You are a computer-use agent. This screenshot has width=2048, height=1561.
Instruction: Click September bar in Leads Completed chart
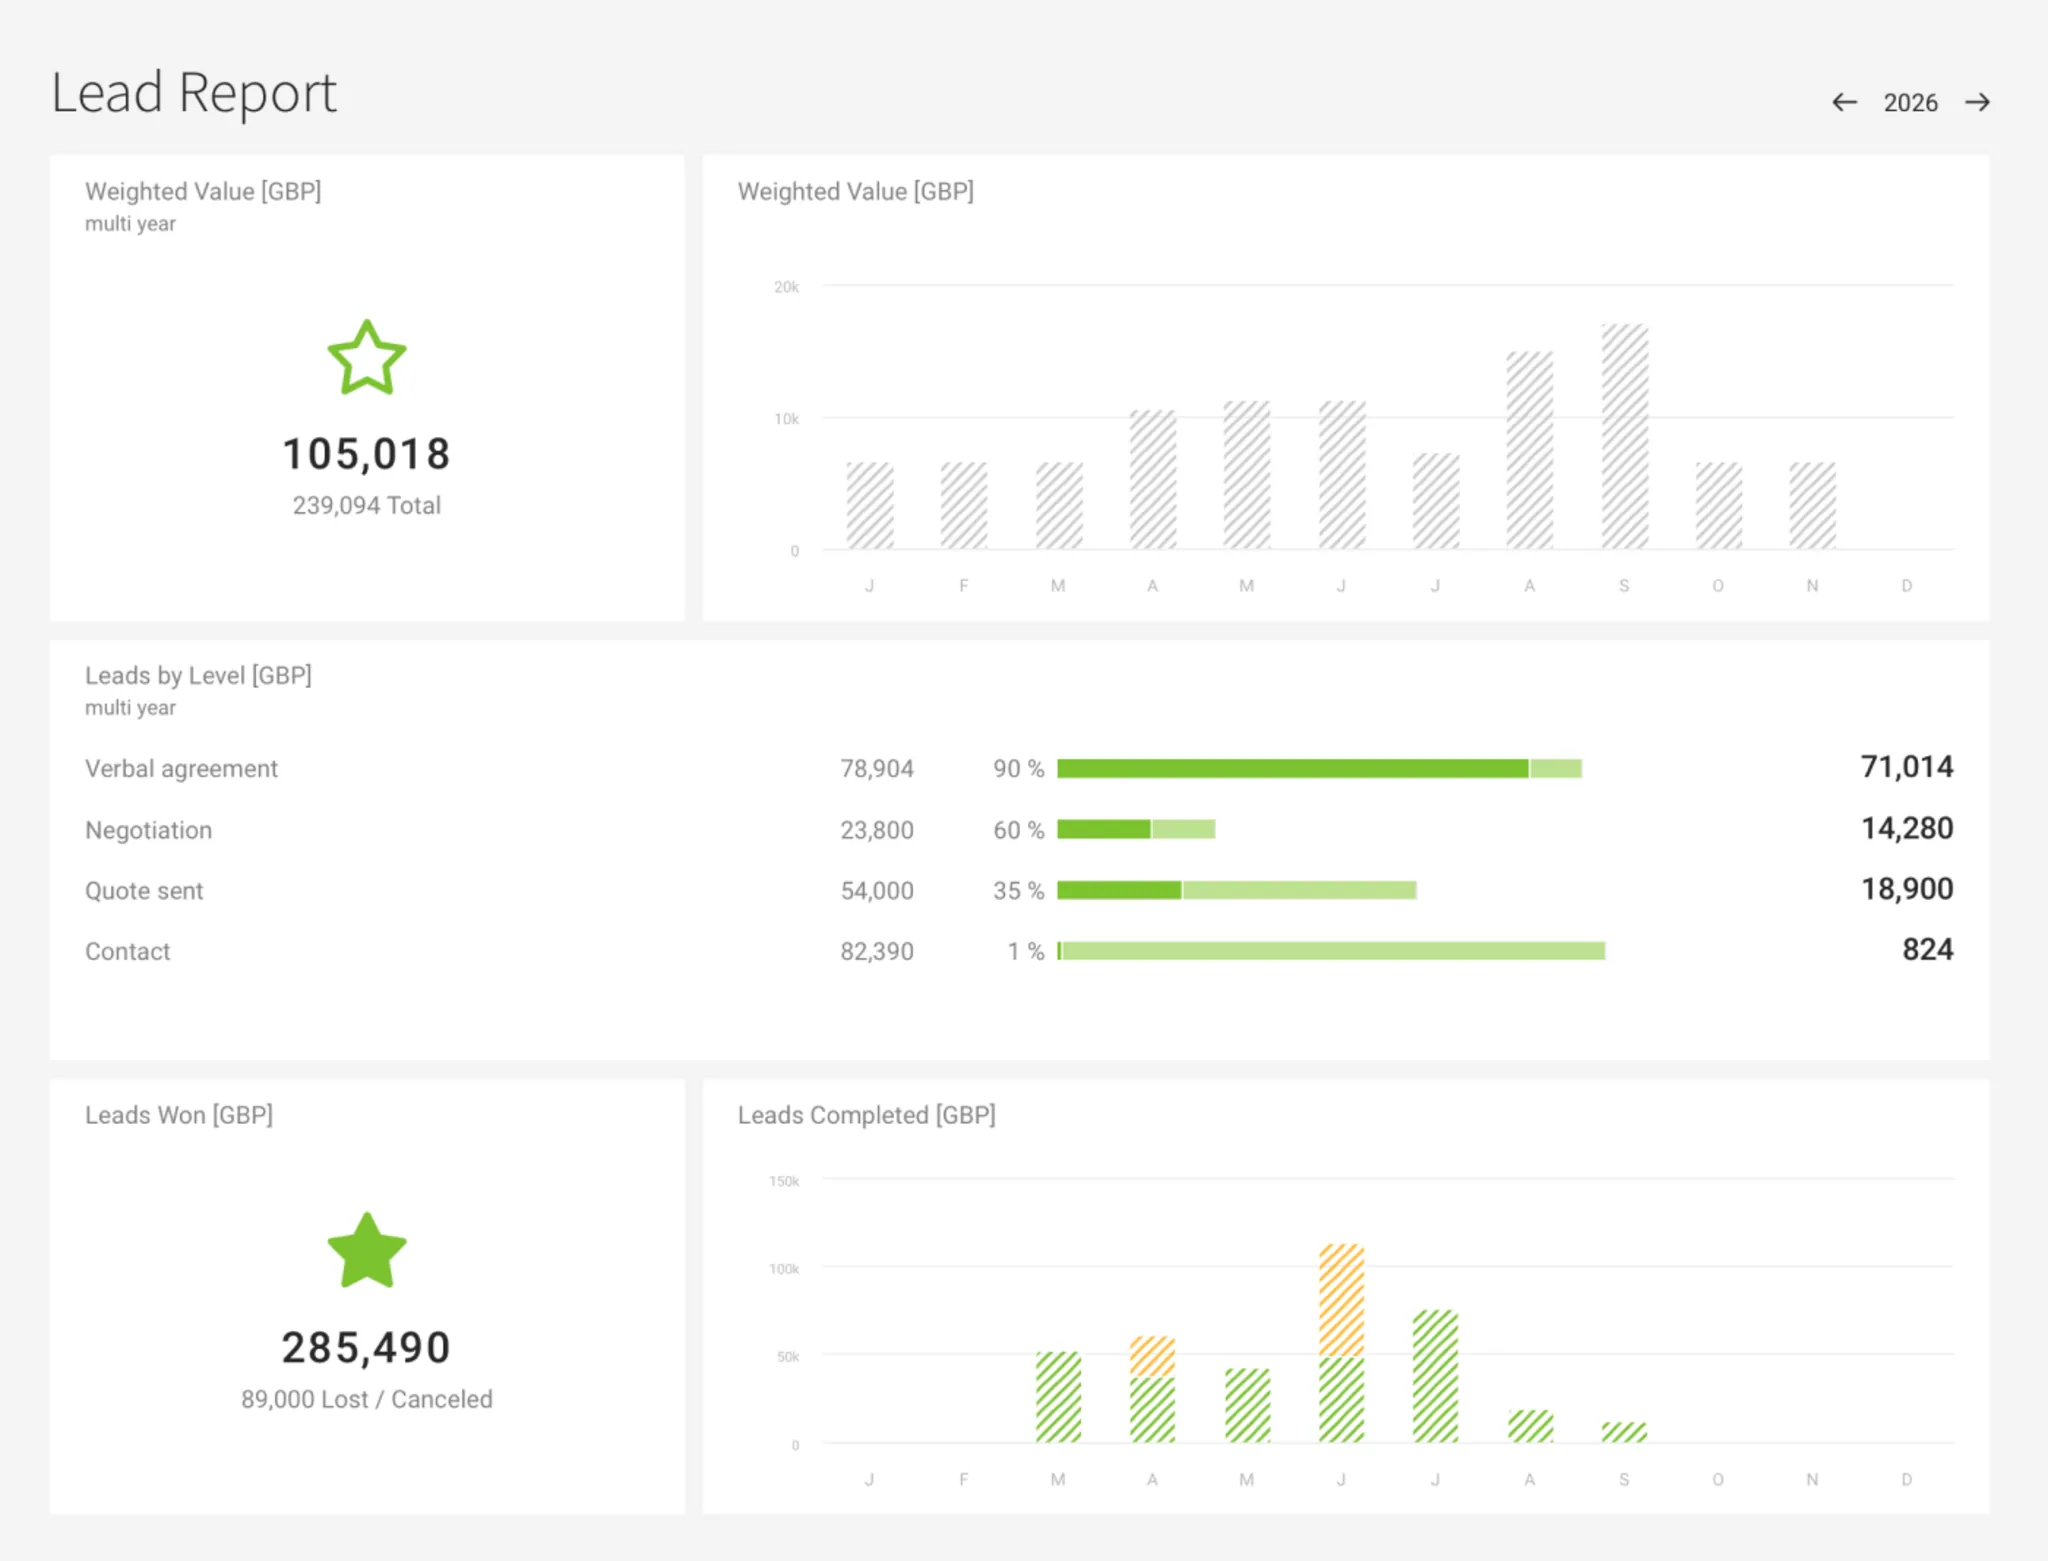[1624, 1433]
